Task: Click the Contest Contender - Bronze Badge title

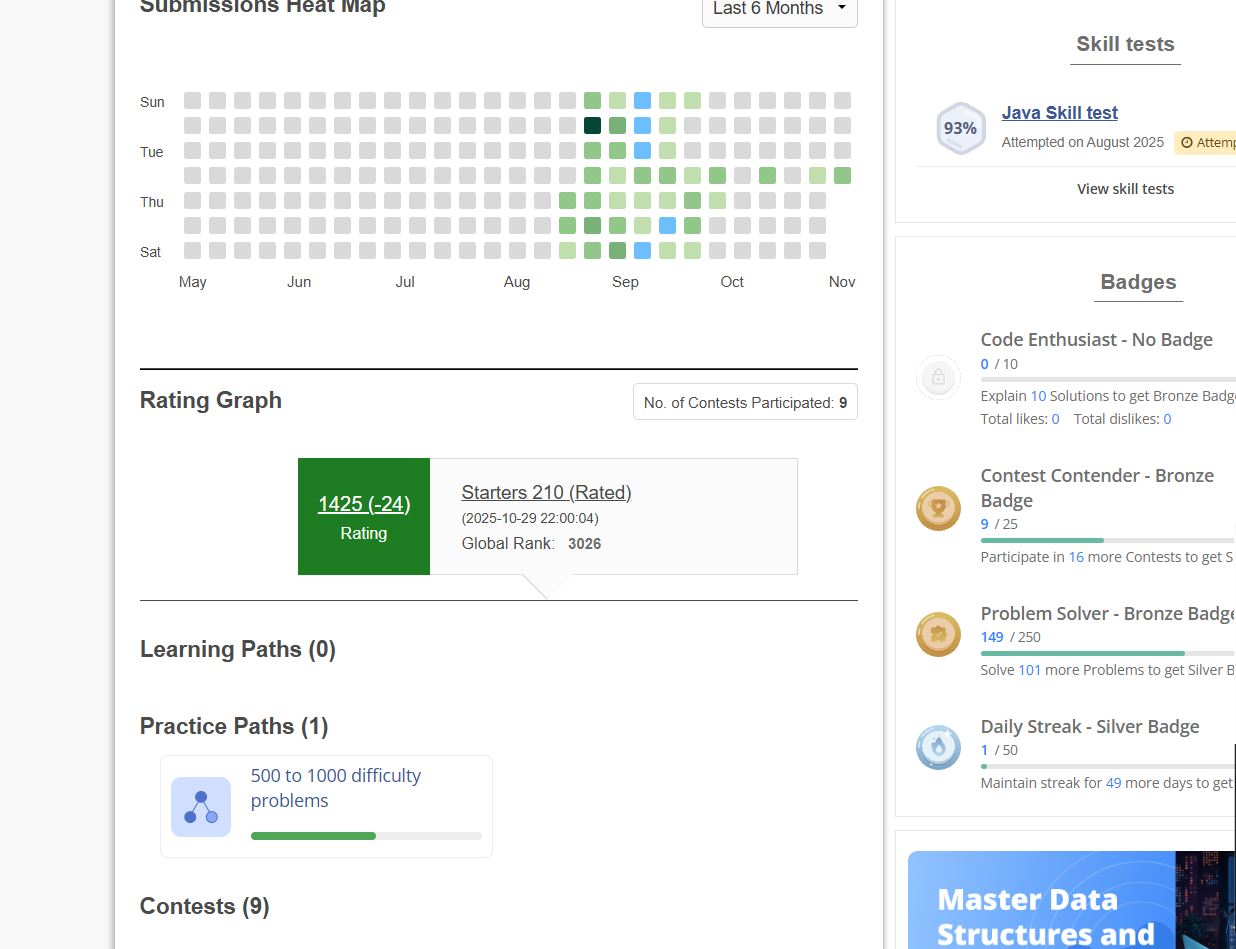Action: click(1097, 488)
